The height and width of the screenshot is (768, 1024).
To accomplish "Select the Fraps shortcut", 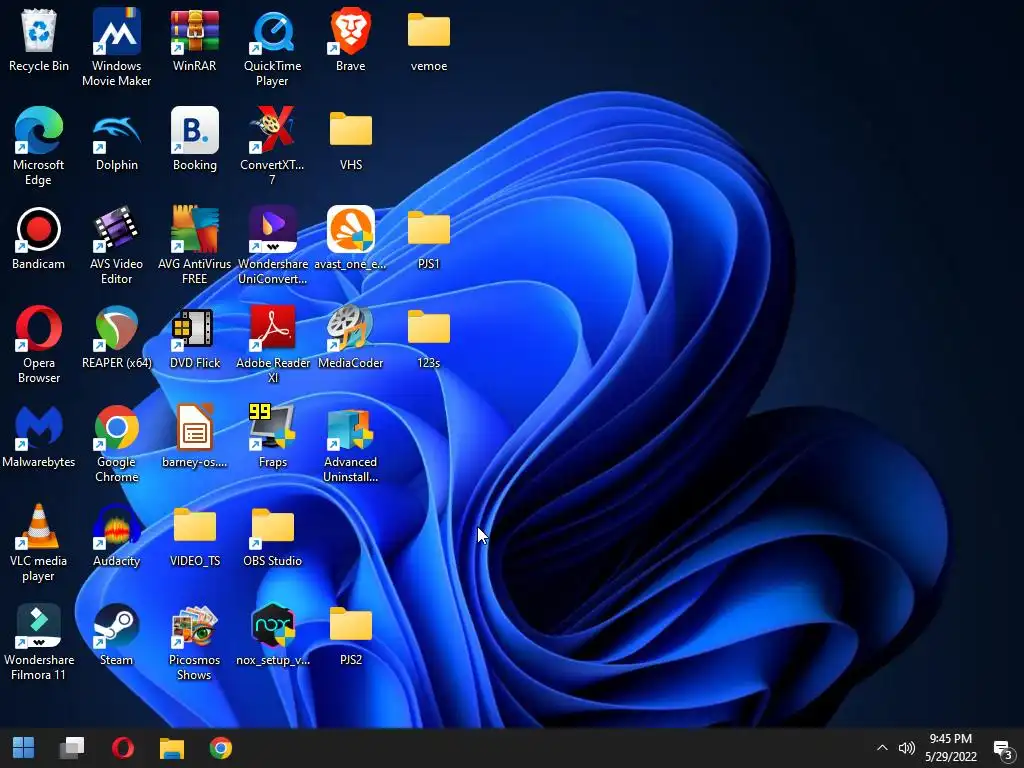I will point(272,438).
